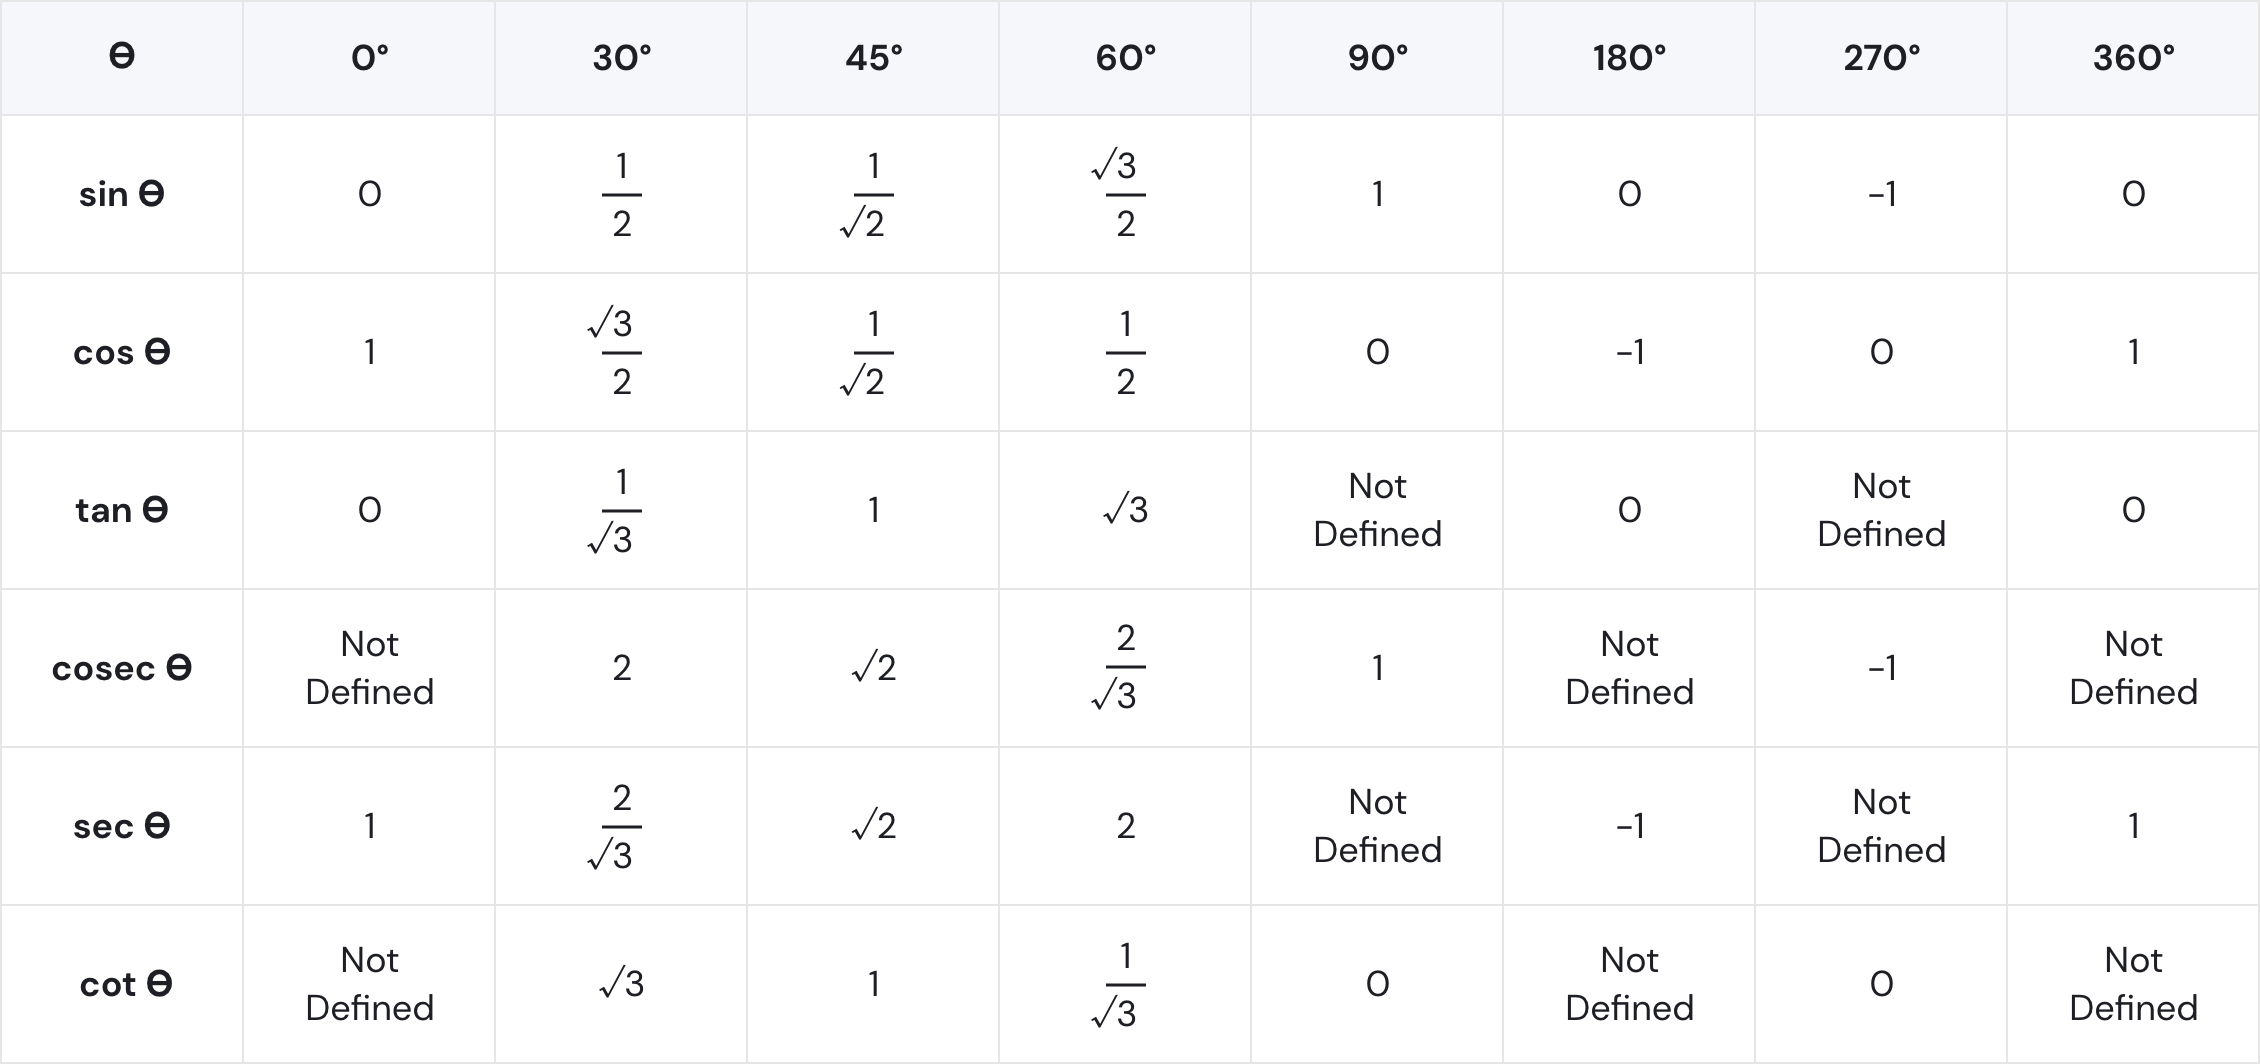This screenshot has width=2260, height=1064.
Task: Select the cosec 0° Not Defined cell
Action: coord(369,668)
